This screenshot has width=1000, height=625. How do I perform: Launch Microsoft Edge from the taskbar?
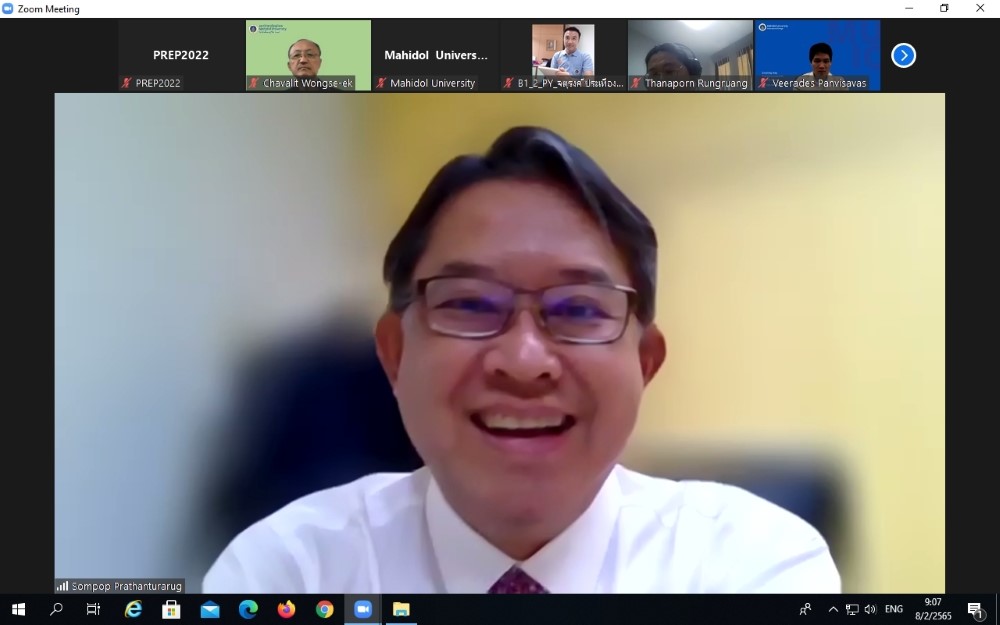(248, 609)
